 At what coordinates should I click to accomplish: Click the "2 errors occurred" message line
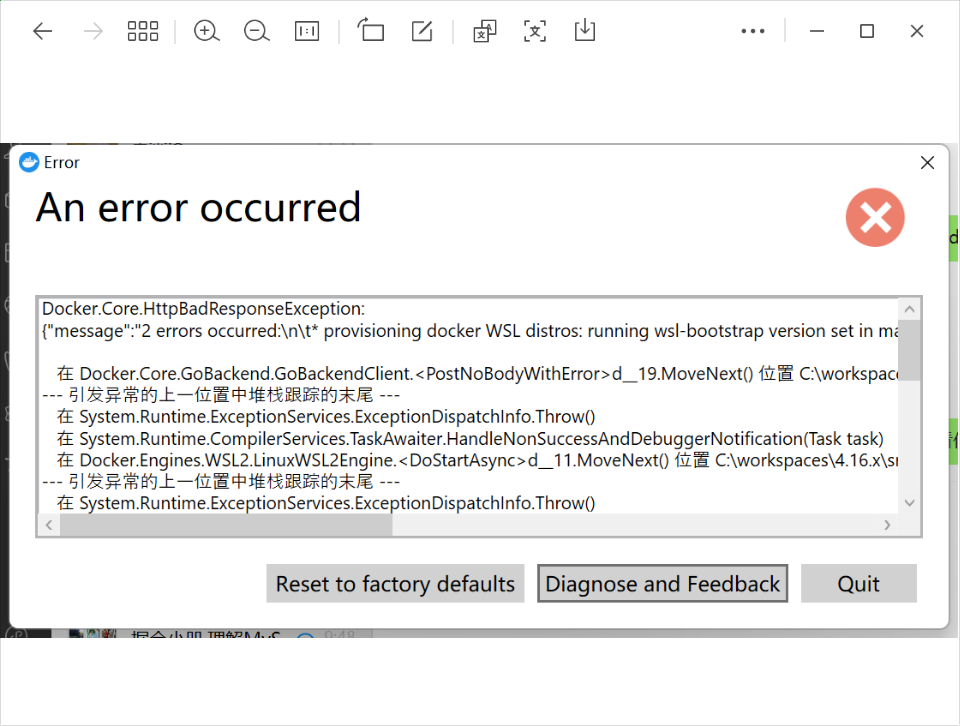[x=470, y=331]
